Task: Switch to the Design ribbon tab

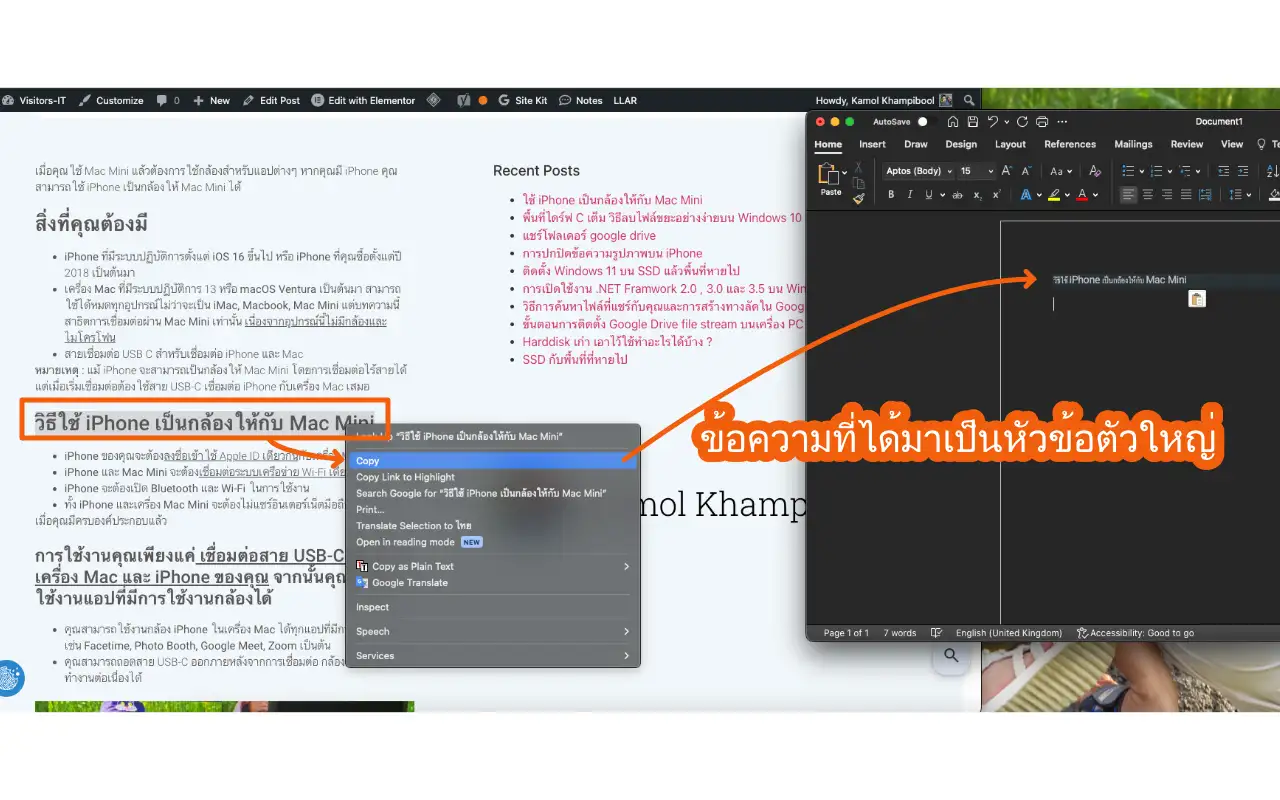Action: (961, 144)
